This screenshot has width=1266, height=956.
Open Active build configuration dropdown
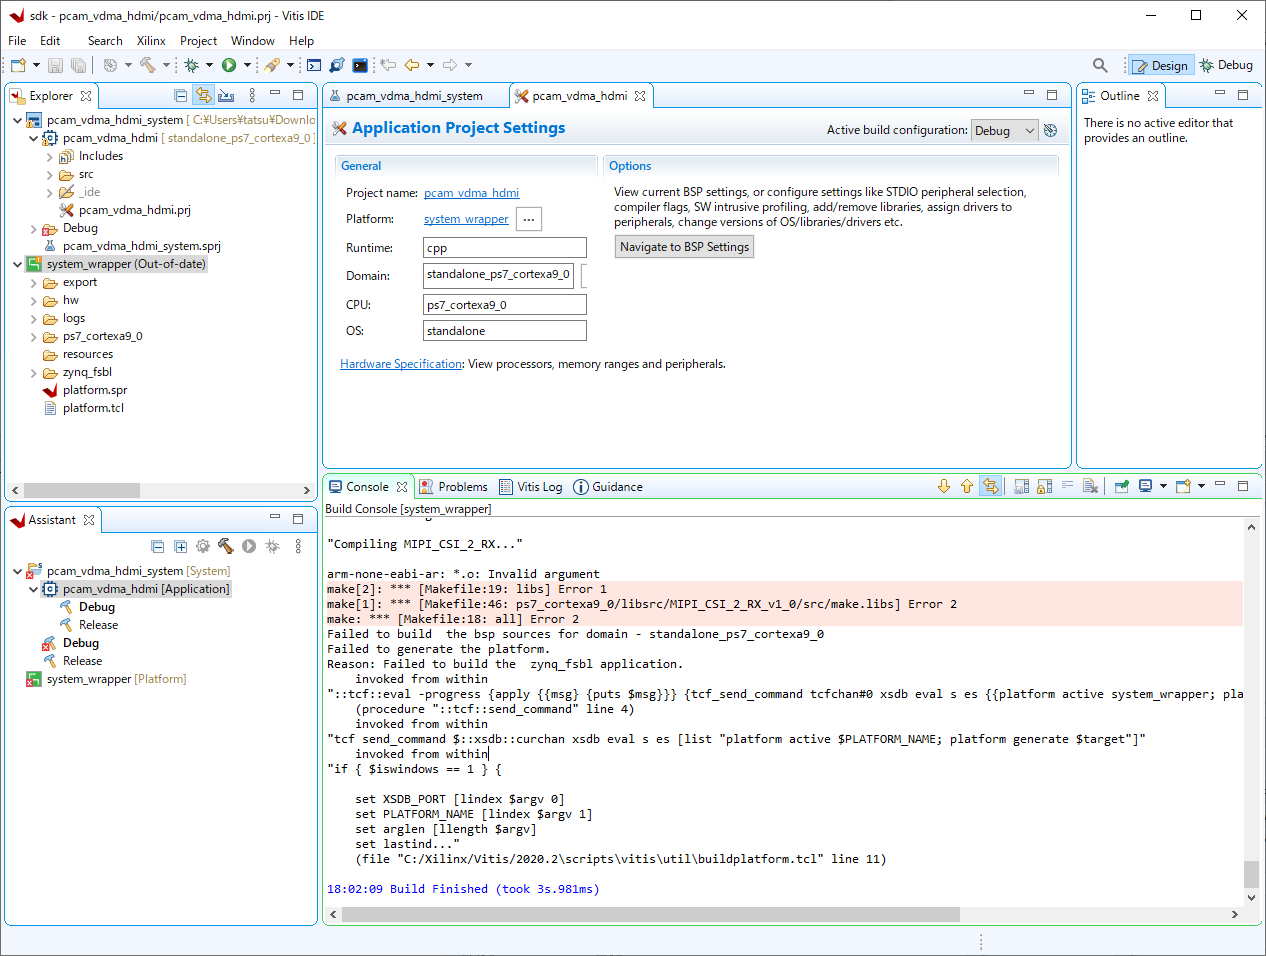coord(1004,131)
